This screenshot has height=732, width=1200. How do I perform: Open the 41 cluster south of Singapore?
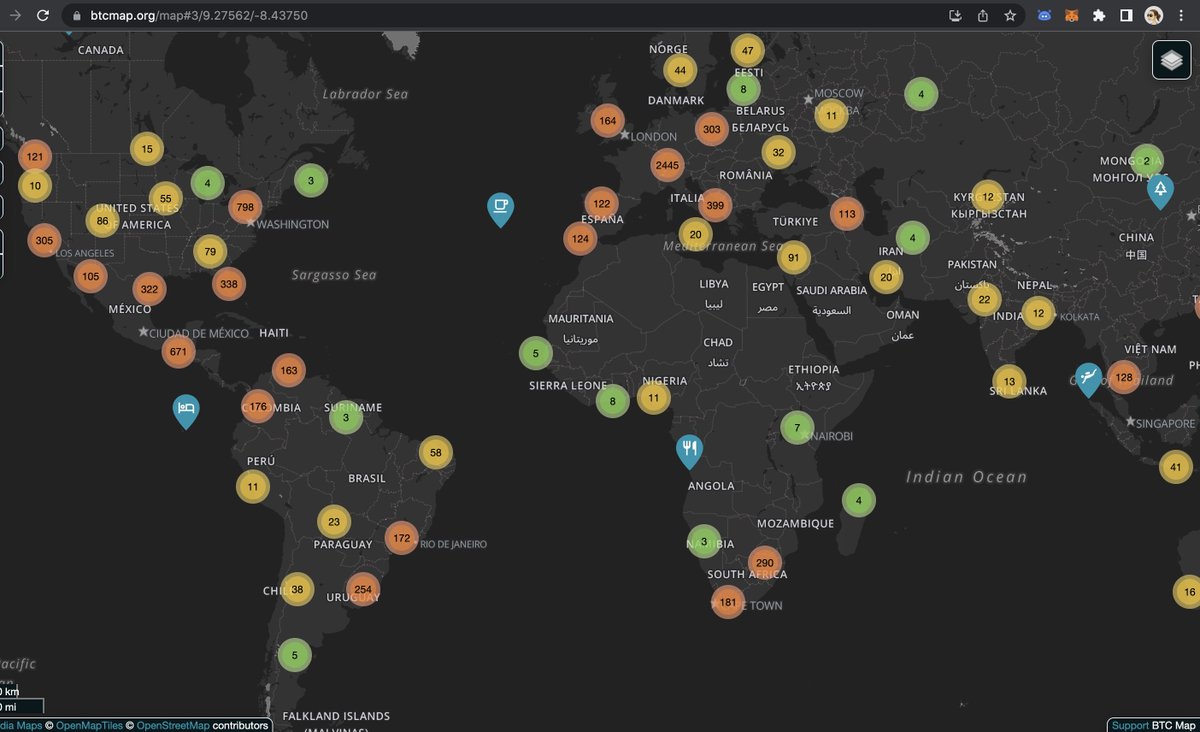1176,466
